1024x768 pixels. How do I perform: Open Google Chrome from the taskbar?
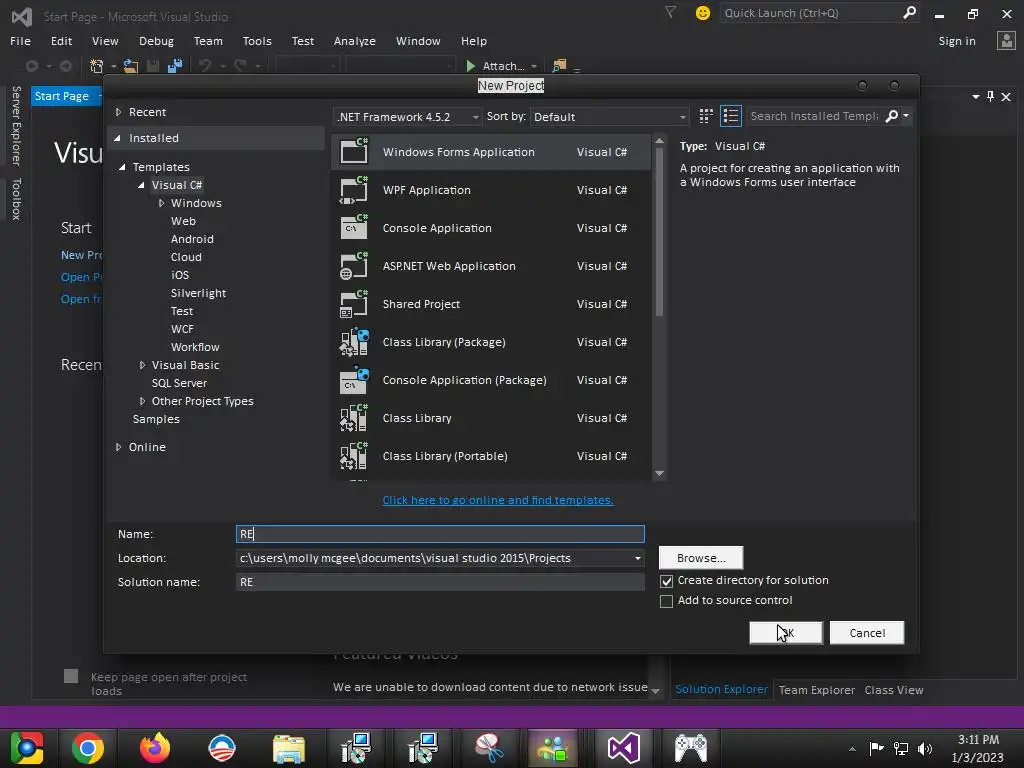click(88, 748)
